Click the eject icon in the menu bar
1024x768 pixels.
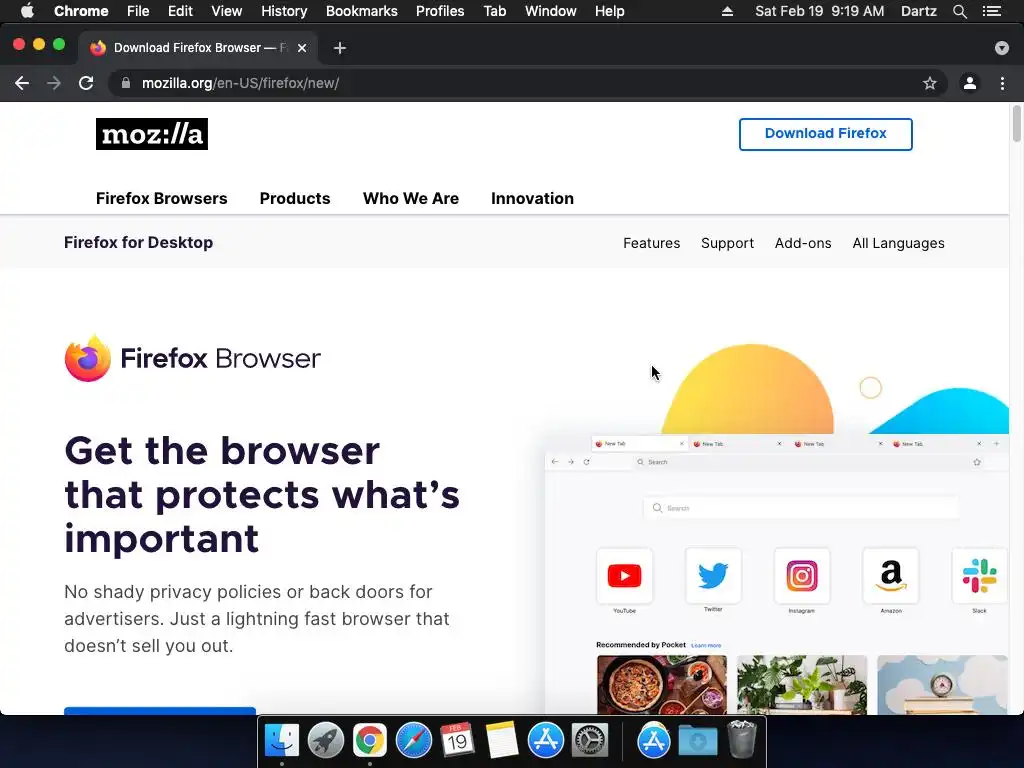[x=727, y=11]
